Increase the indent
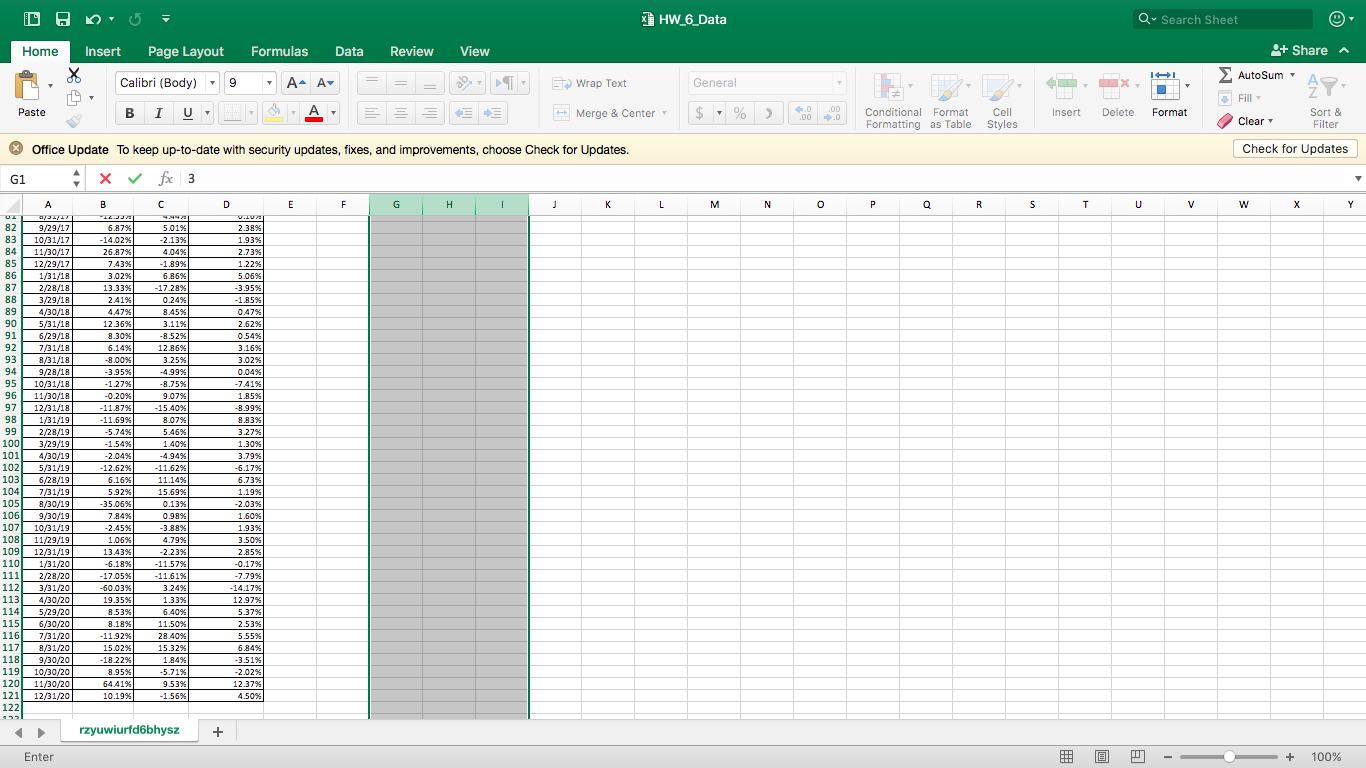The image size is (1366, 768). coord(492,113)
